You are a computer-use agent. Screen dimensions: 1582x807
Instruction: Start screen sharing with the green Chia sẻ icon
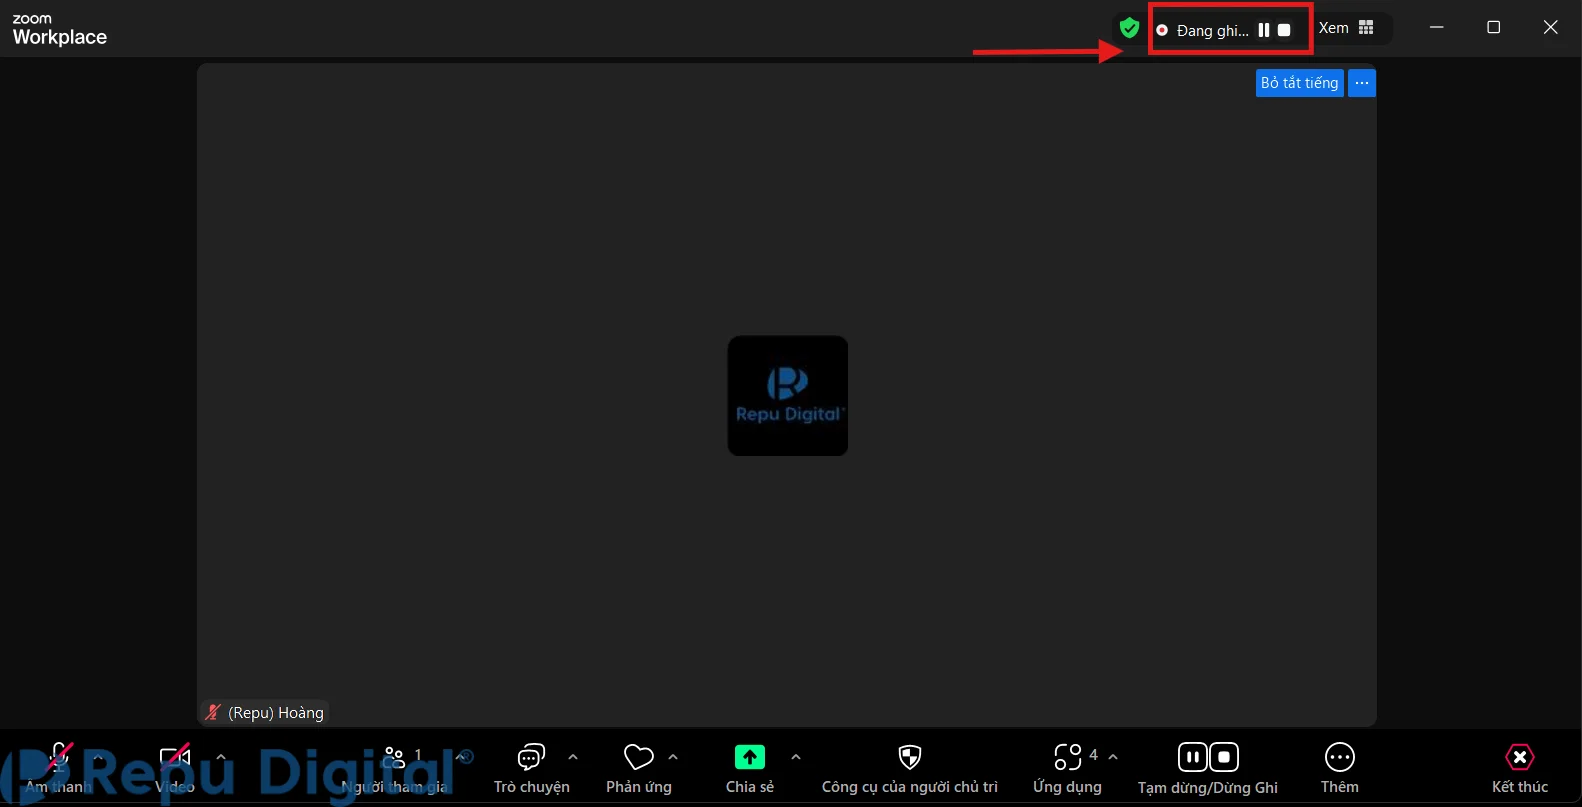[749, 757]
